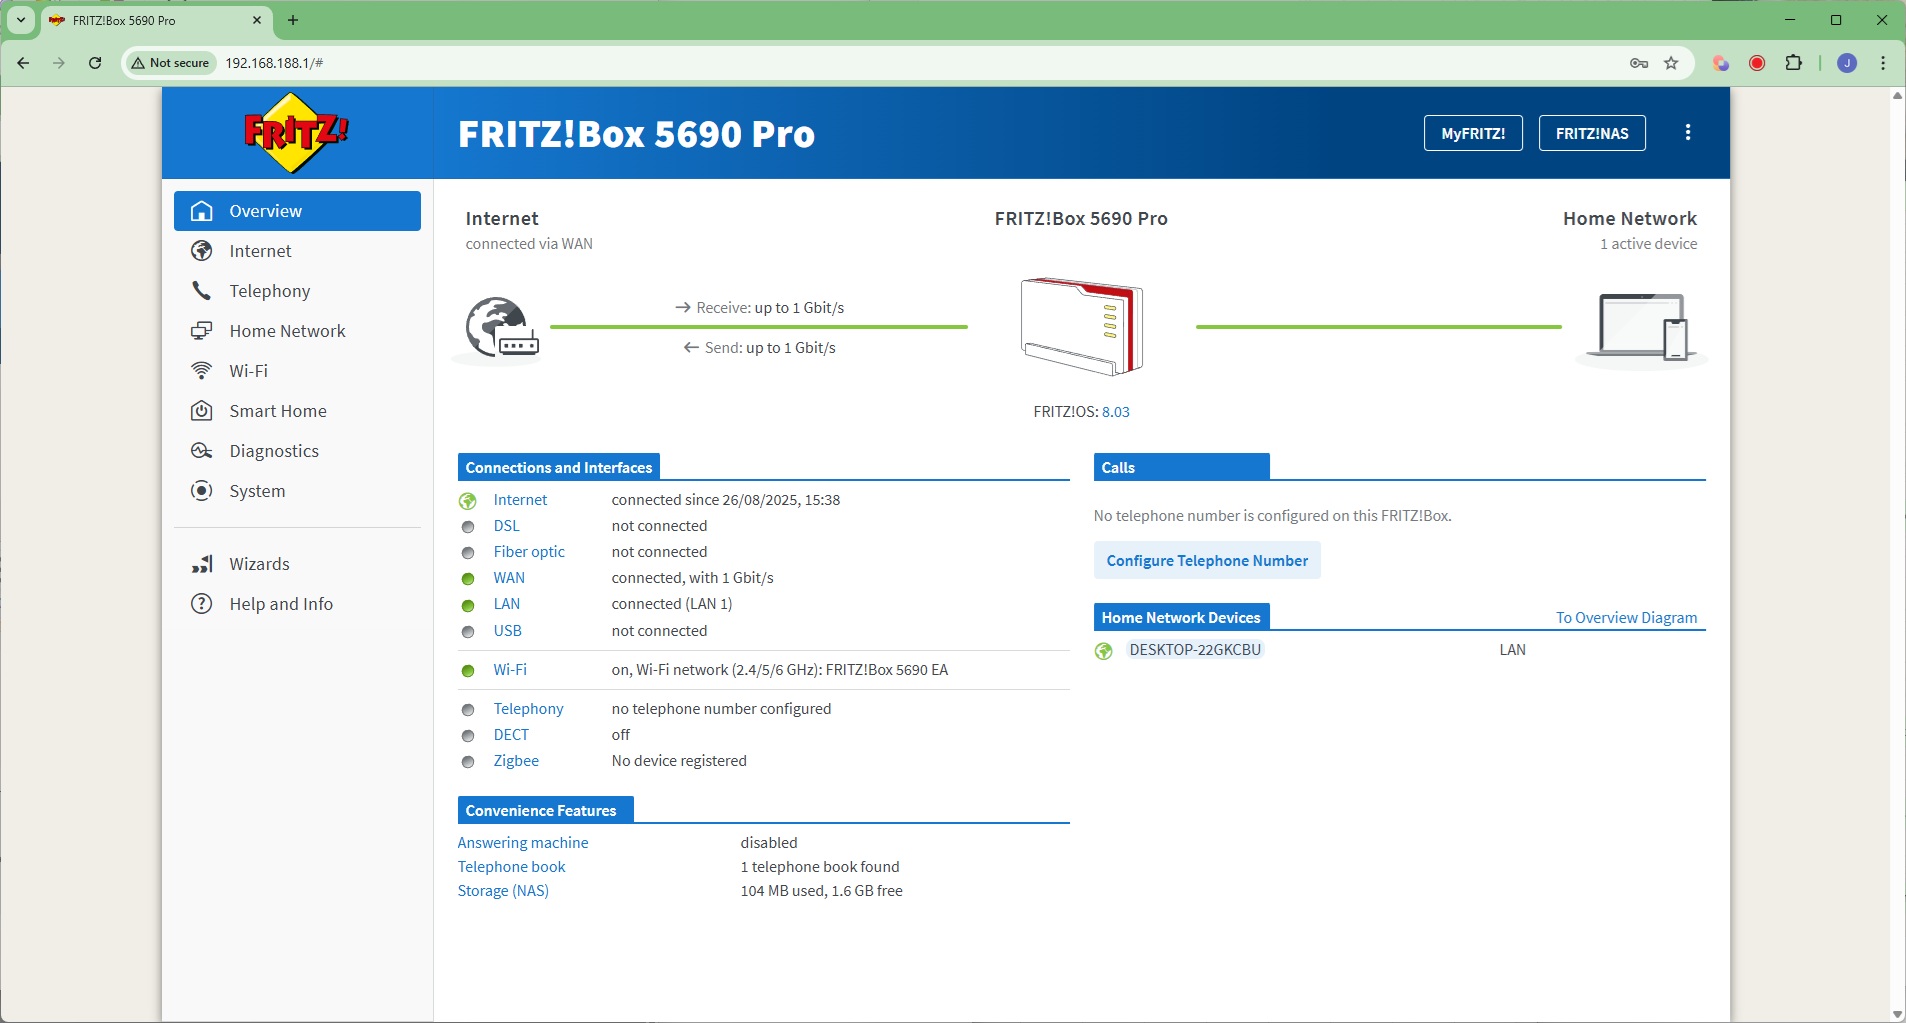Open the Telephone book link
1906x1023 pixels.
(x=511, y=867)
